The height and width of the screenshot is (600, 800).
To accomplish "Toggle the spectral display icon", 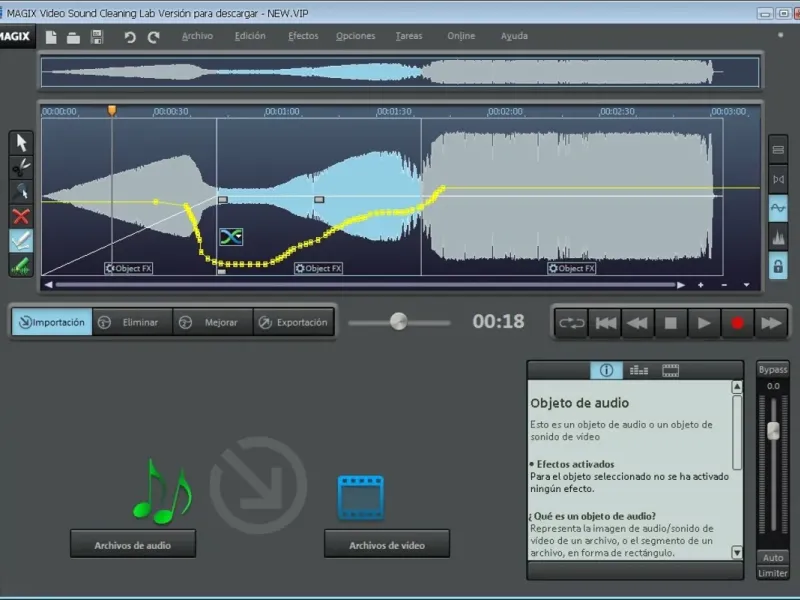I will point(778,237).
